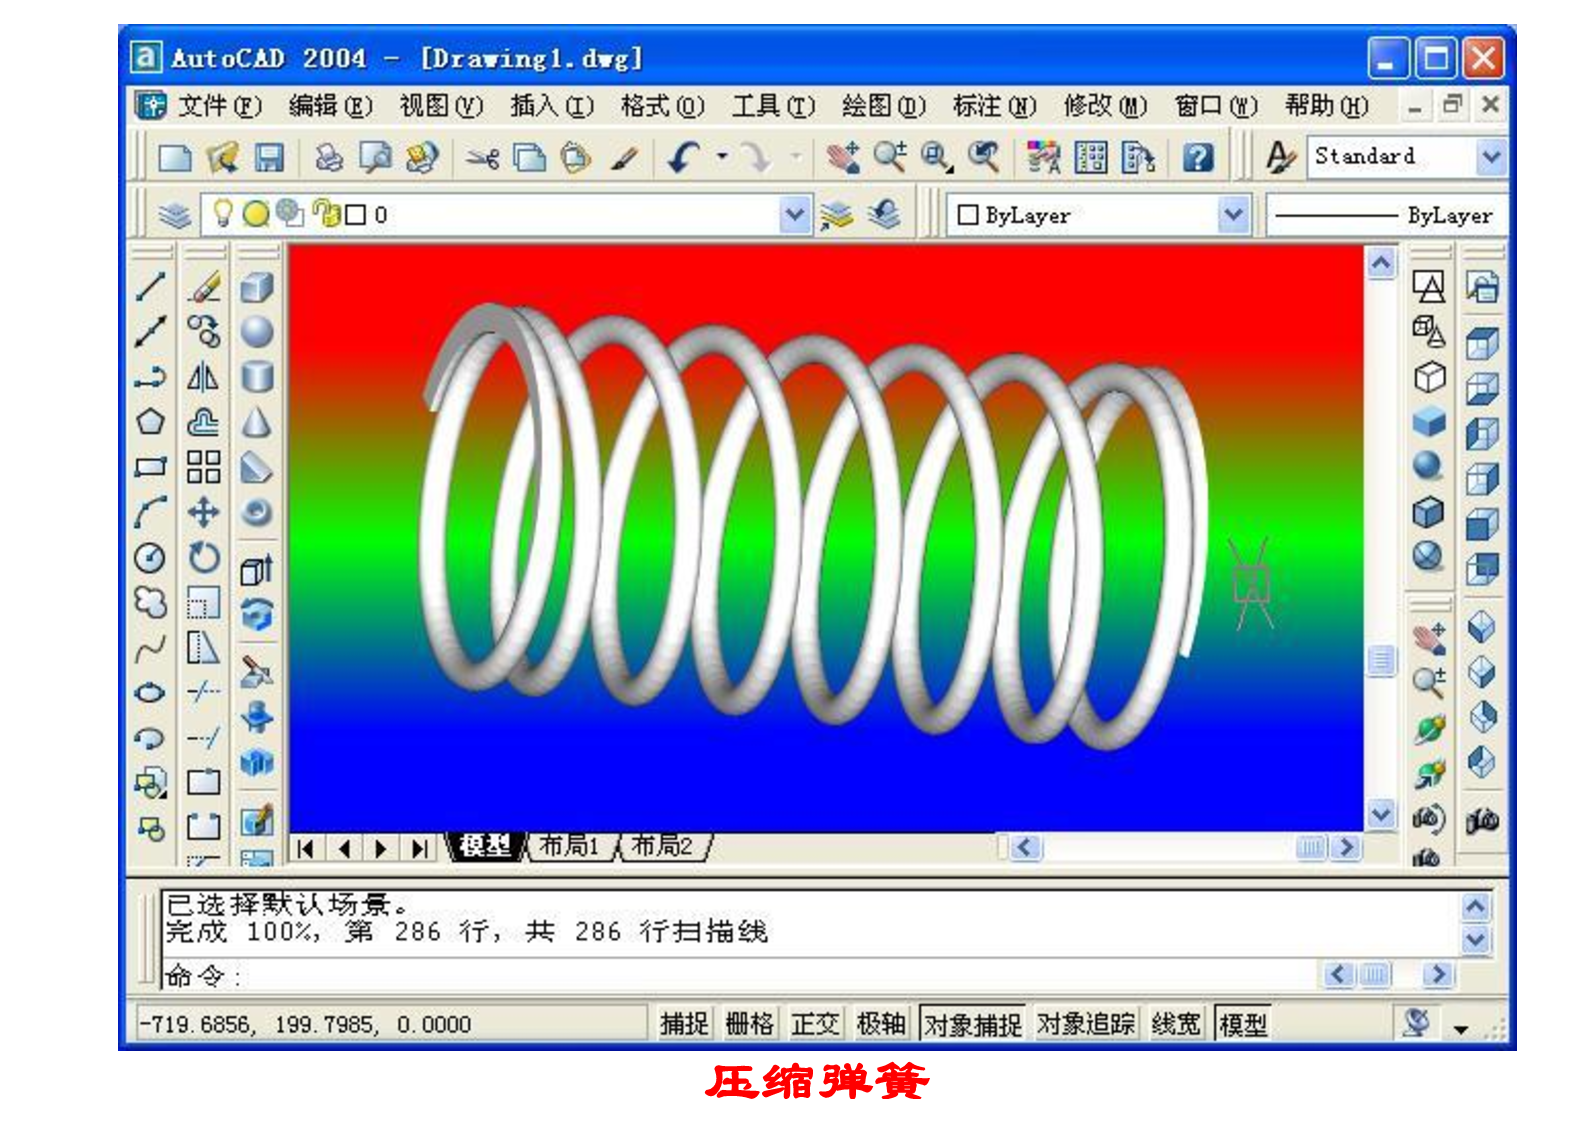This screenshot has width=1588, height=1123.
Task: Toggle 栅格 grid display
Action: coord(750,1024)
